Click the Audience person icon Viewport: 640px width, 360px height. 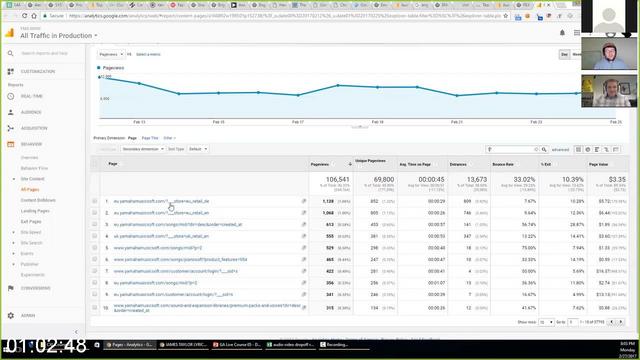pyautogui.click(x=11, y=112)
